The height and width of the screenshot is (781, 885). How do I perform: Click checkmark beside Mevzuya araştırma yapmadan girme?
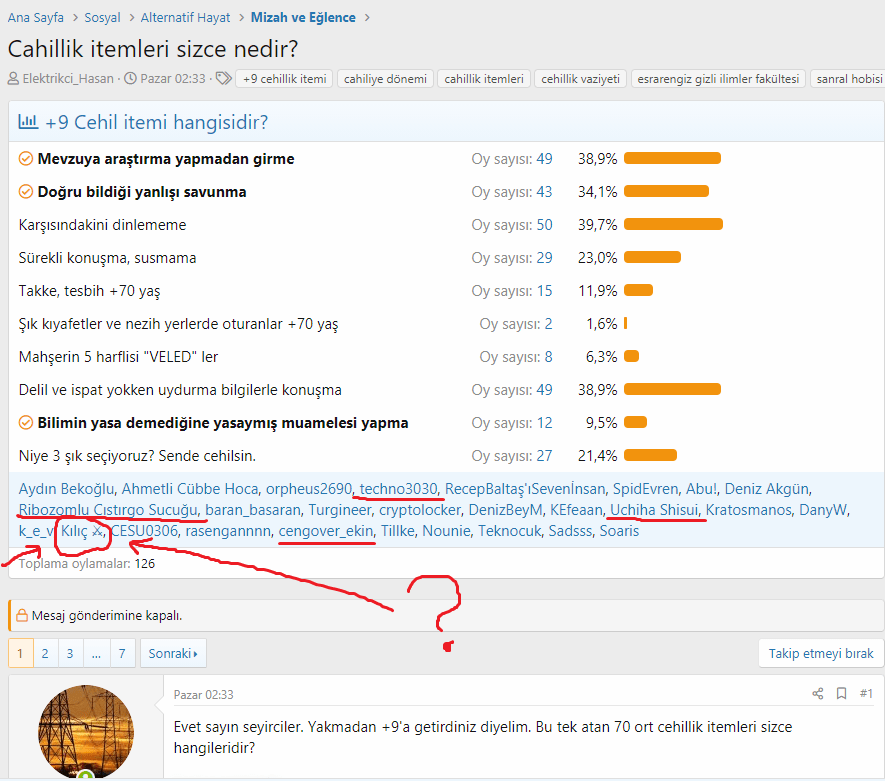coord(25,159)
